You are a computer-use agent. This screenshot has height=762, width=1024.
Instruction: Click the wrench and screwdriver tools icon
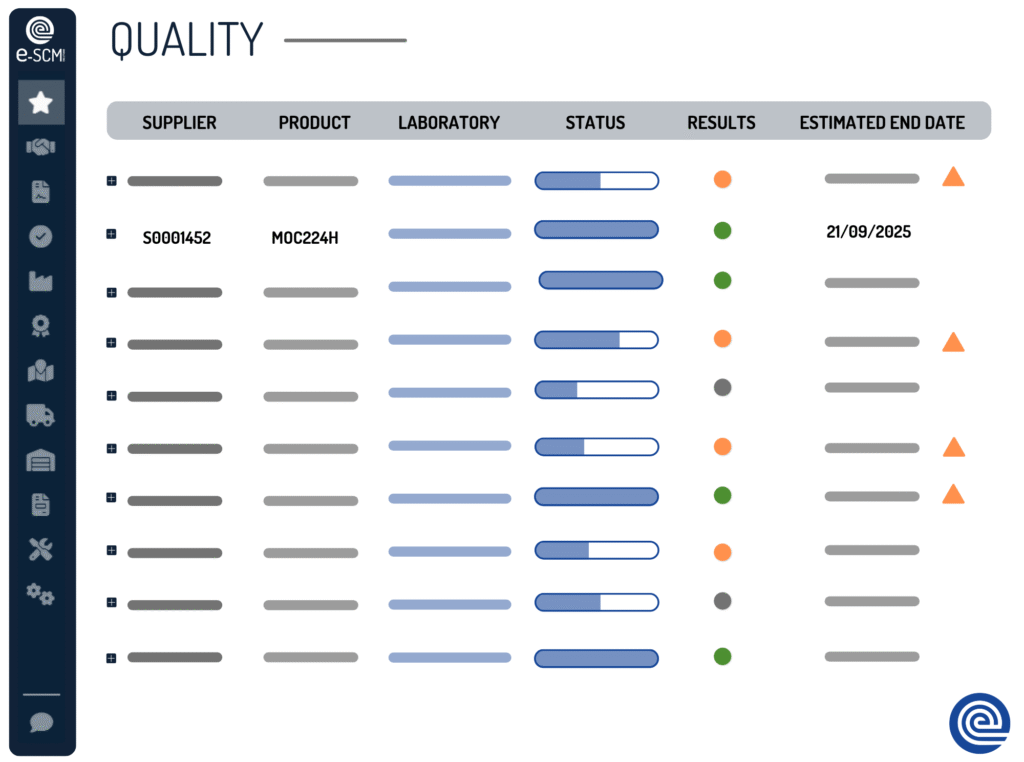coord(41,549)
